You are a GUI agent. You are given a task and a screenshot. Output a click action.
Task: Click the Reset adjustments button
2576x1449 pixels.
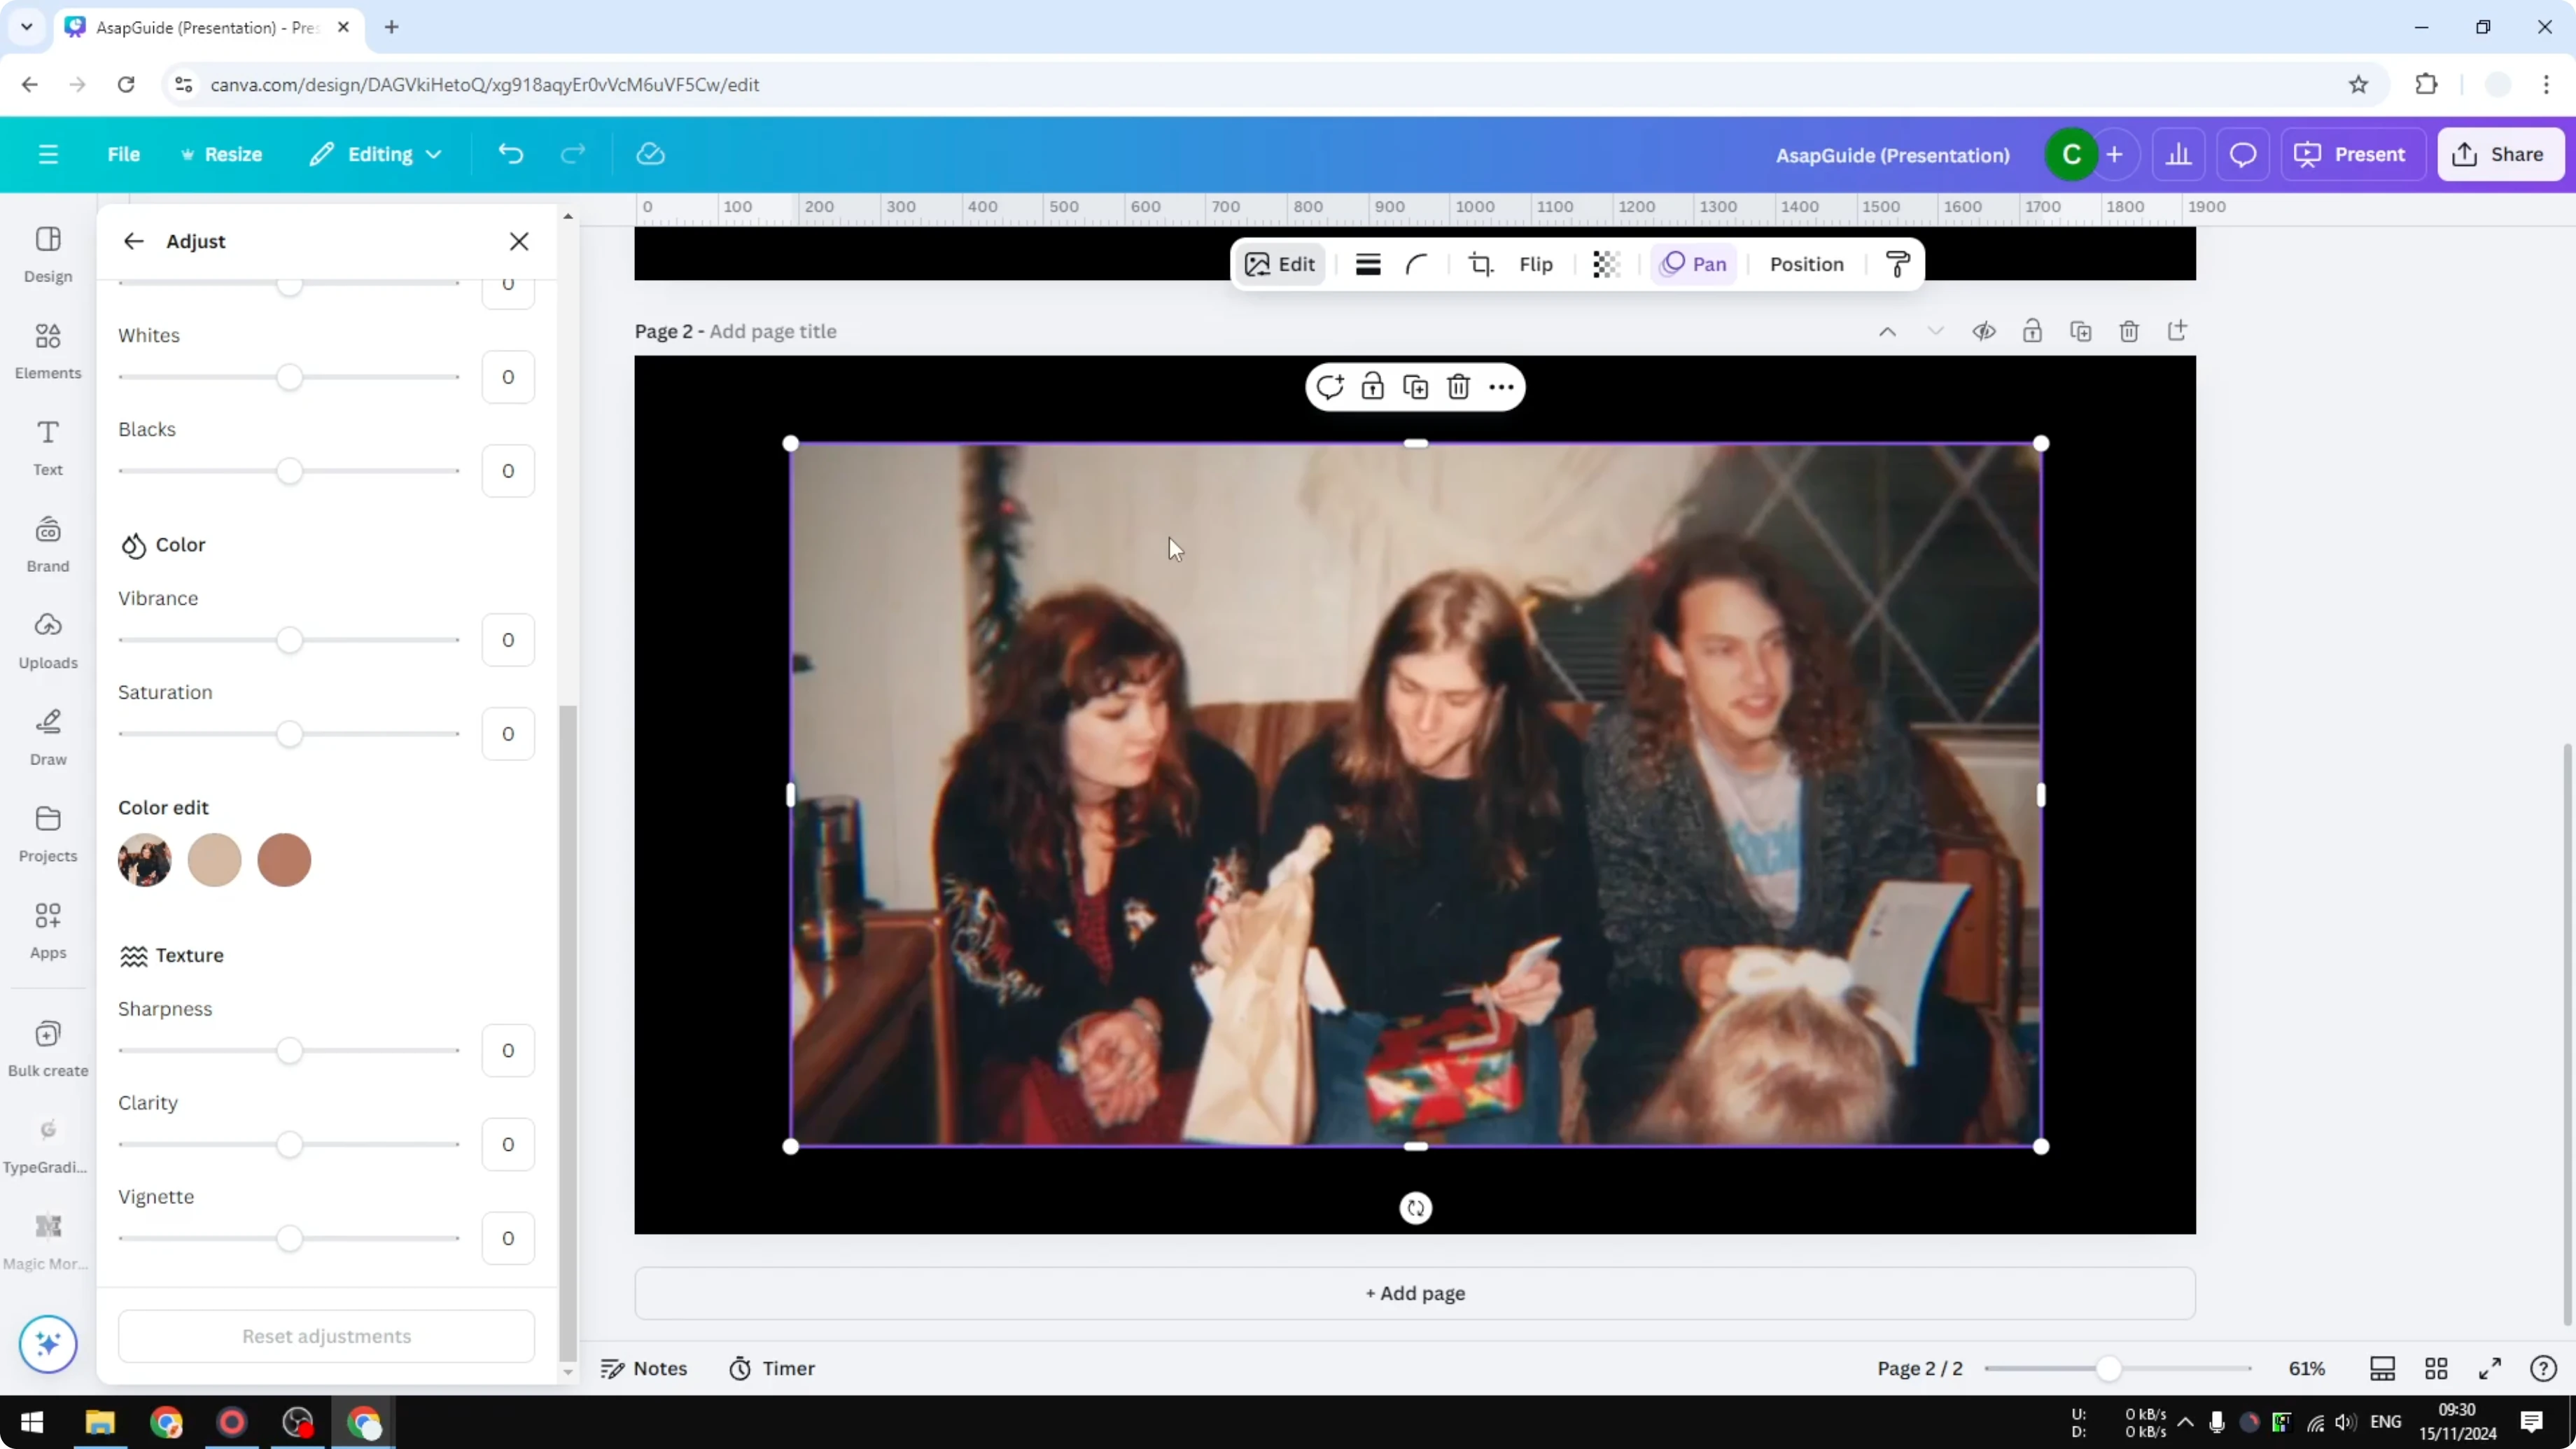pyautogui.click(x=326, y=1336)
